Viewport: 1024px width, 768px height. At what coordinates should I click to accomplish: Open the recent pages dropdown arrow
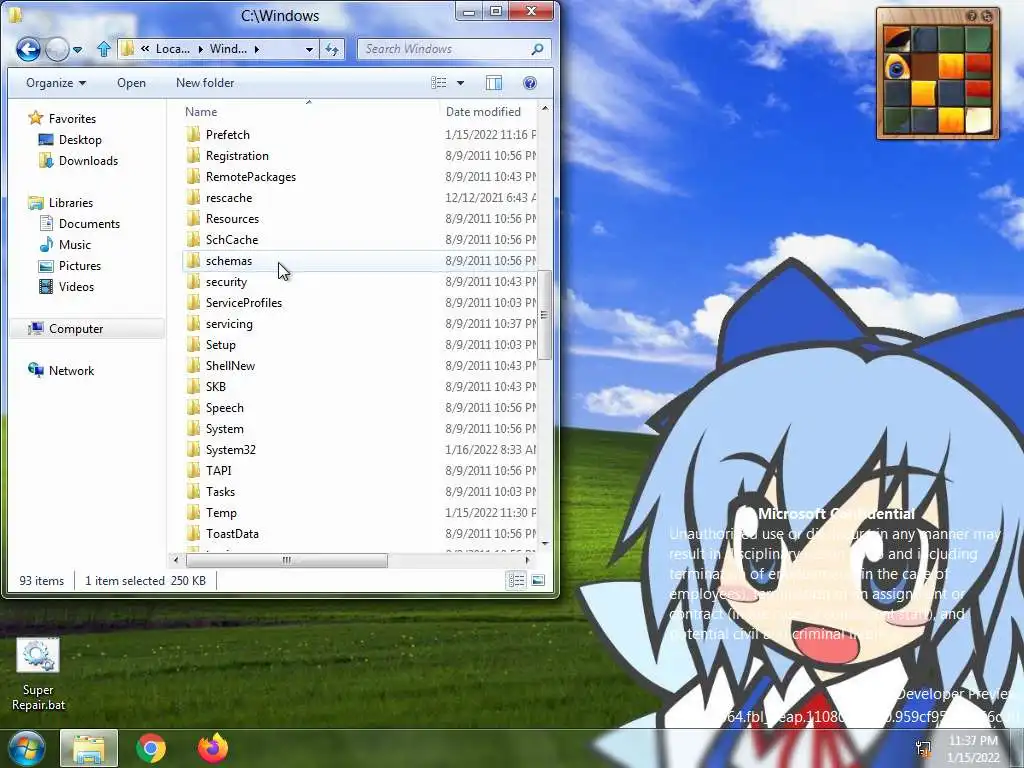tap(78, 50)
